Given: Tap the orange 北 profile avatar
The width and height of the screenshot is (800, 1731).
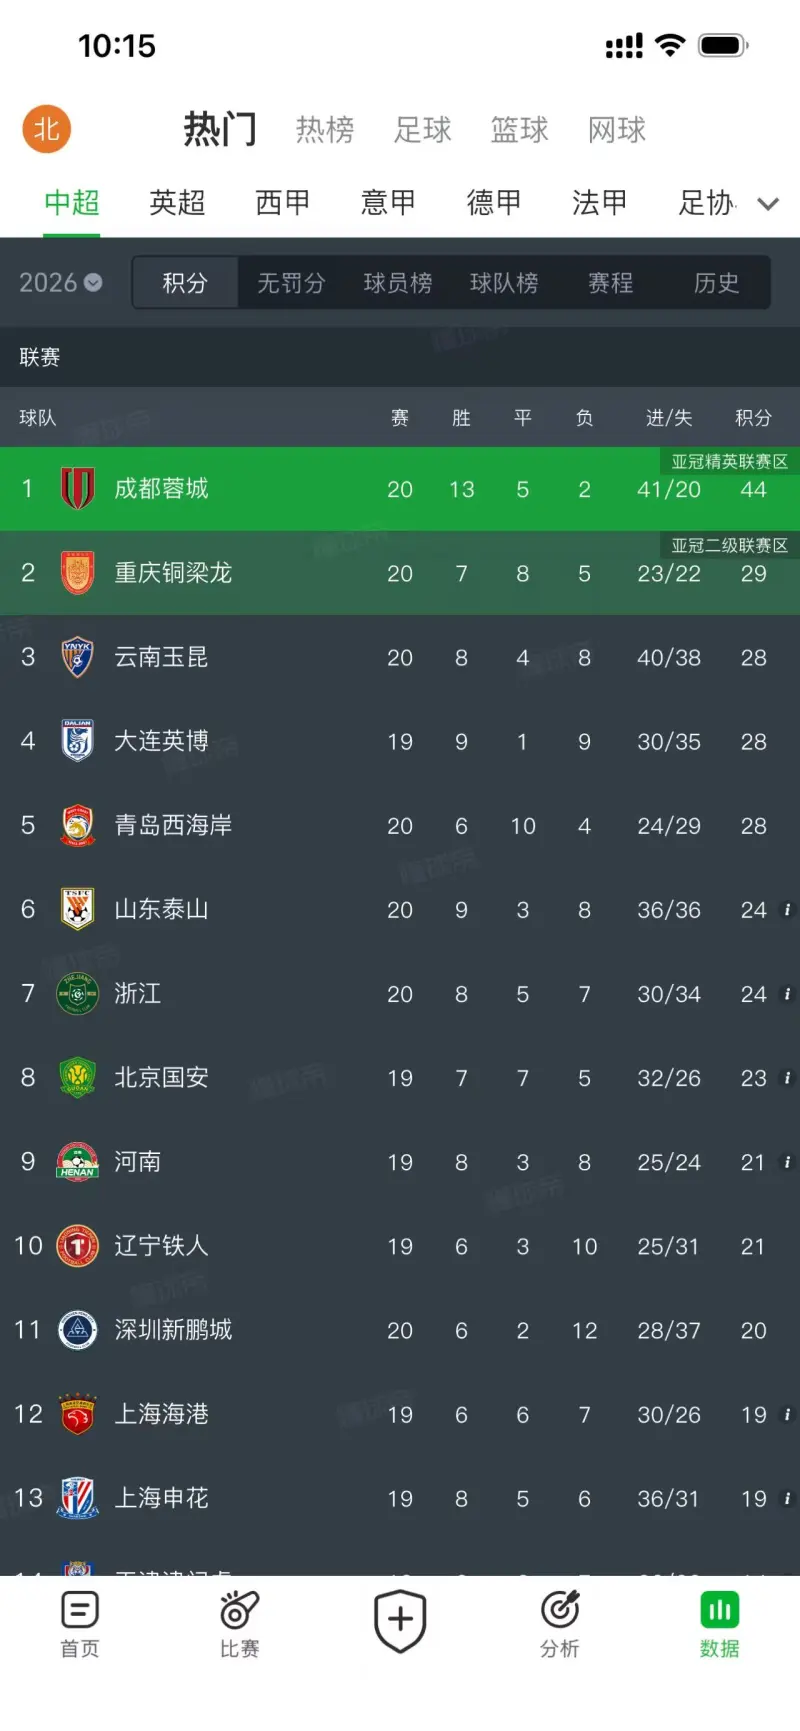Looking at the screenshot, I should coord(47,129).
